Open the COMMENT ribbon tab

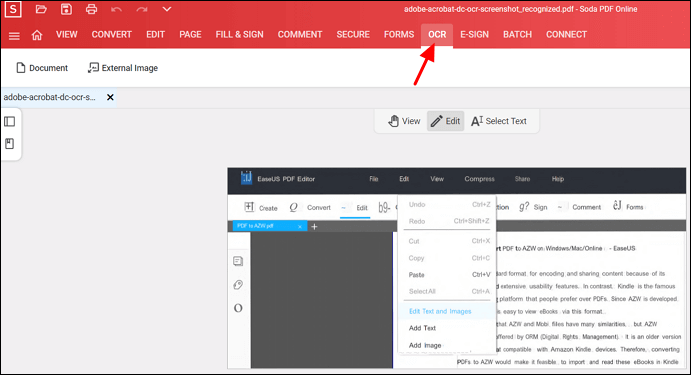(x=300, y=34)
